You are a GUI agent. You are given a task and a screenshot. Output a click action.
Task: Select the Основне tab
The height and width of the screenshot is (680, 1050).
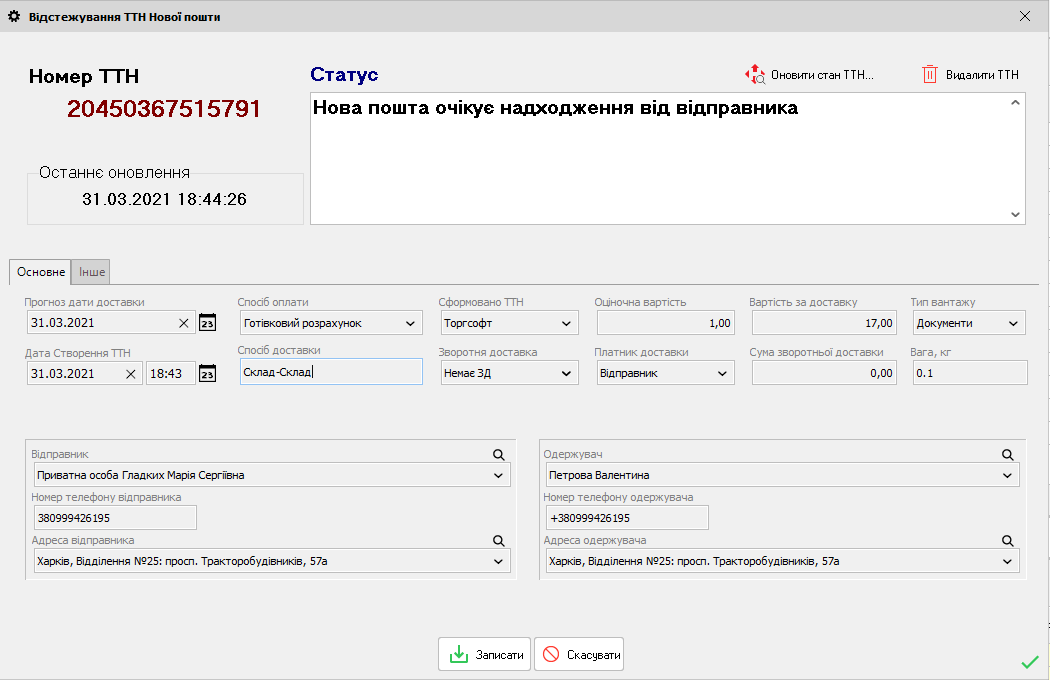pyautogui.click(x=40, y=271)
